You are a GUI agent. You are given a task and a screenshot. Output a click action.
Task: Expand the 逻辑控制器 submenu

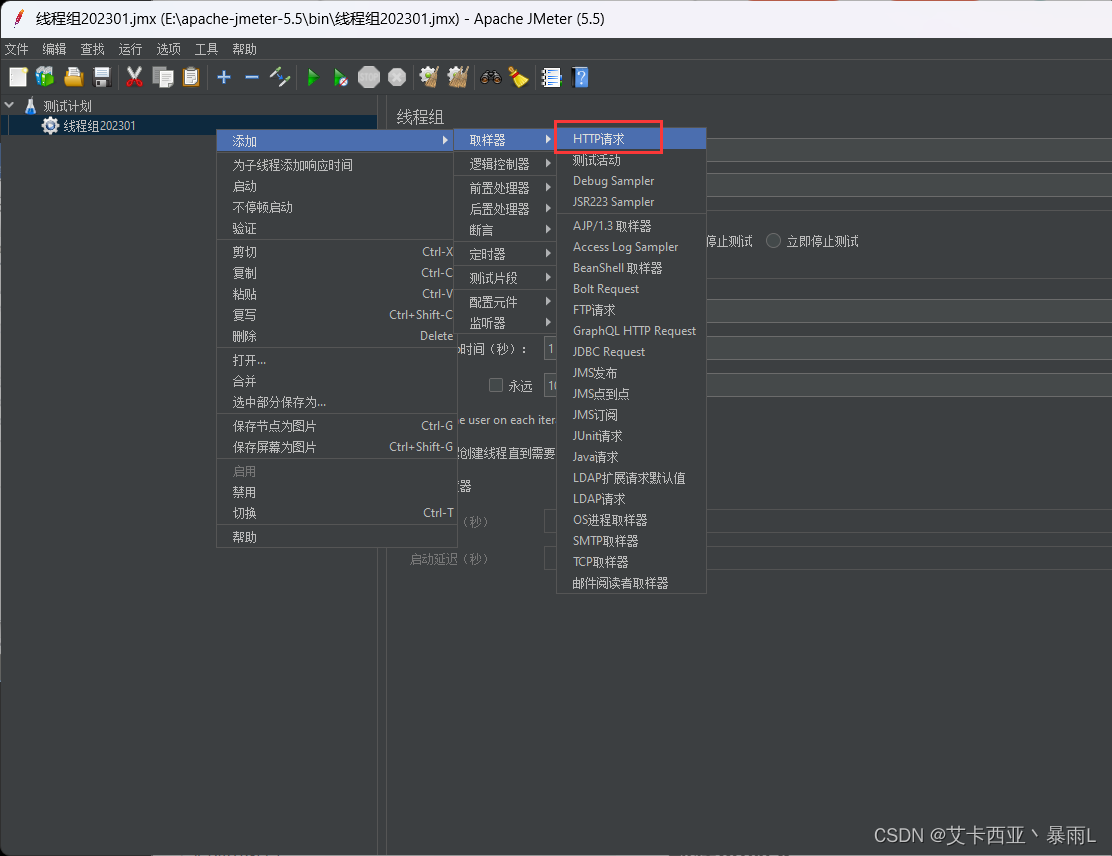coord(505,164)
